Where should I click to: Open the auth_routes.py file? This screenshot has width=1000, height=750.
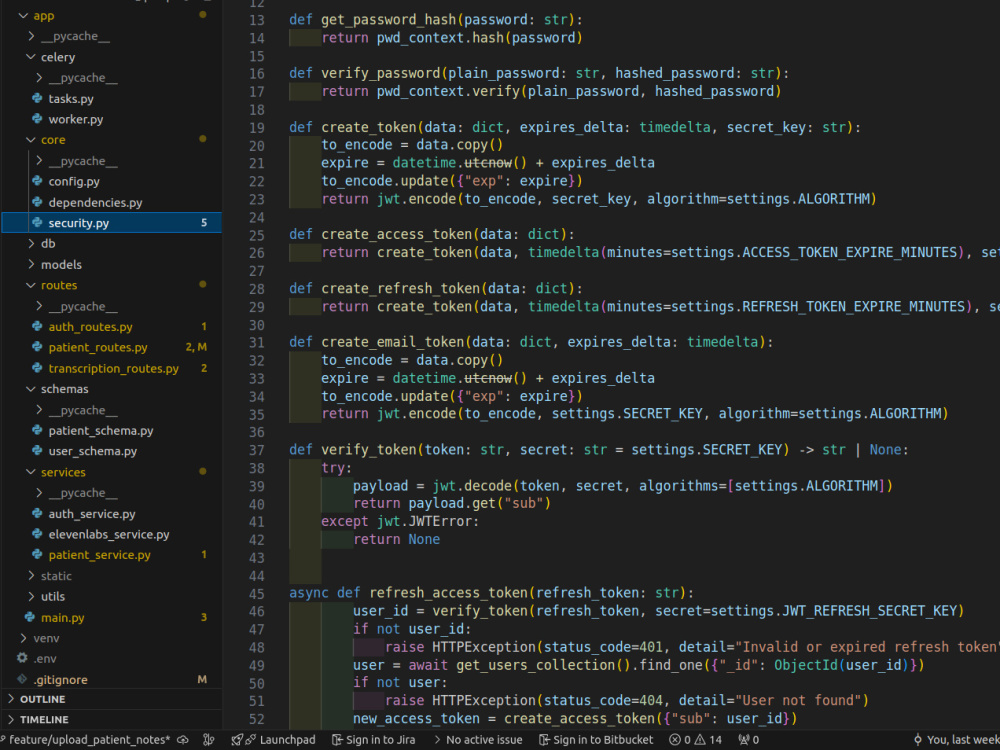[x=91, y=327]
